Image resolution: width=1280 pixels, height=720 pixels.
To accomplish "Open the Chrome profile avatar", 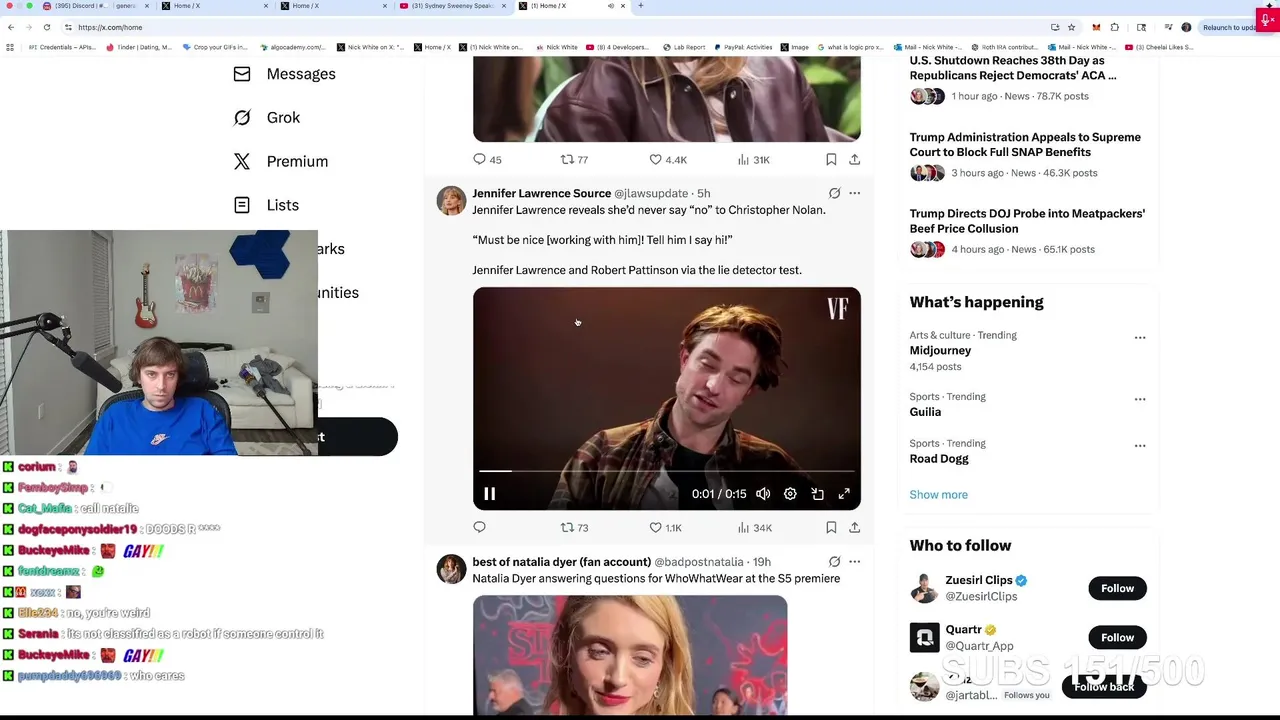I will point(1186,27).
